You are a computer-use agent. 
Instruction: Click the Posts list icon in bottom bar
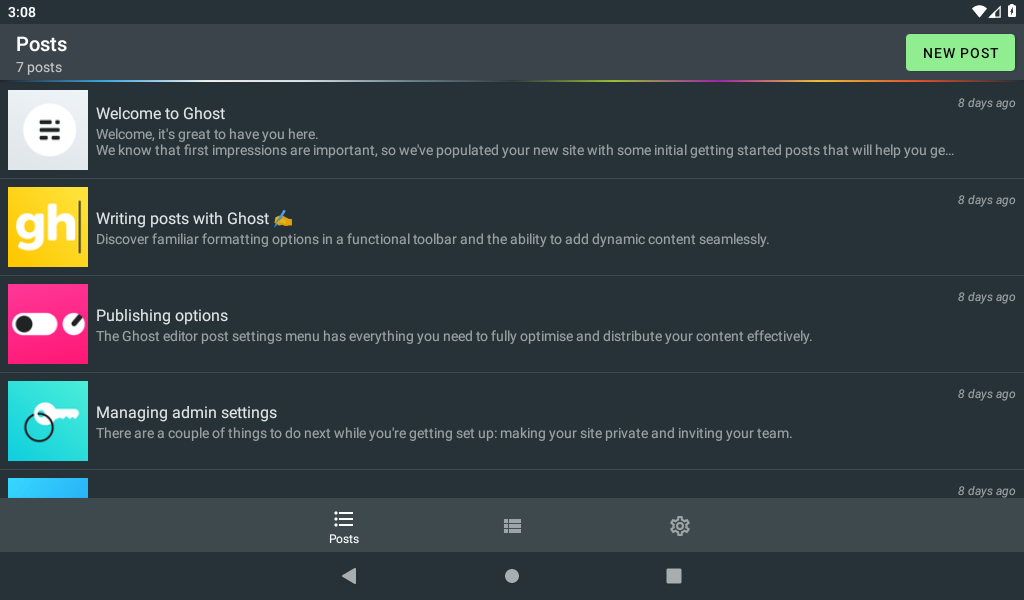click(x=344, y=519)
